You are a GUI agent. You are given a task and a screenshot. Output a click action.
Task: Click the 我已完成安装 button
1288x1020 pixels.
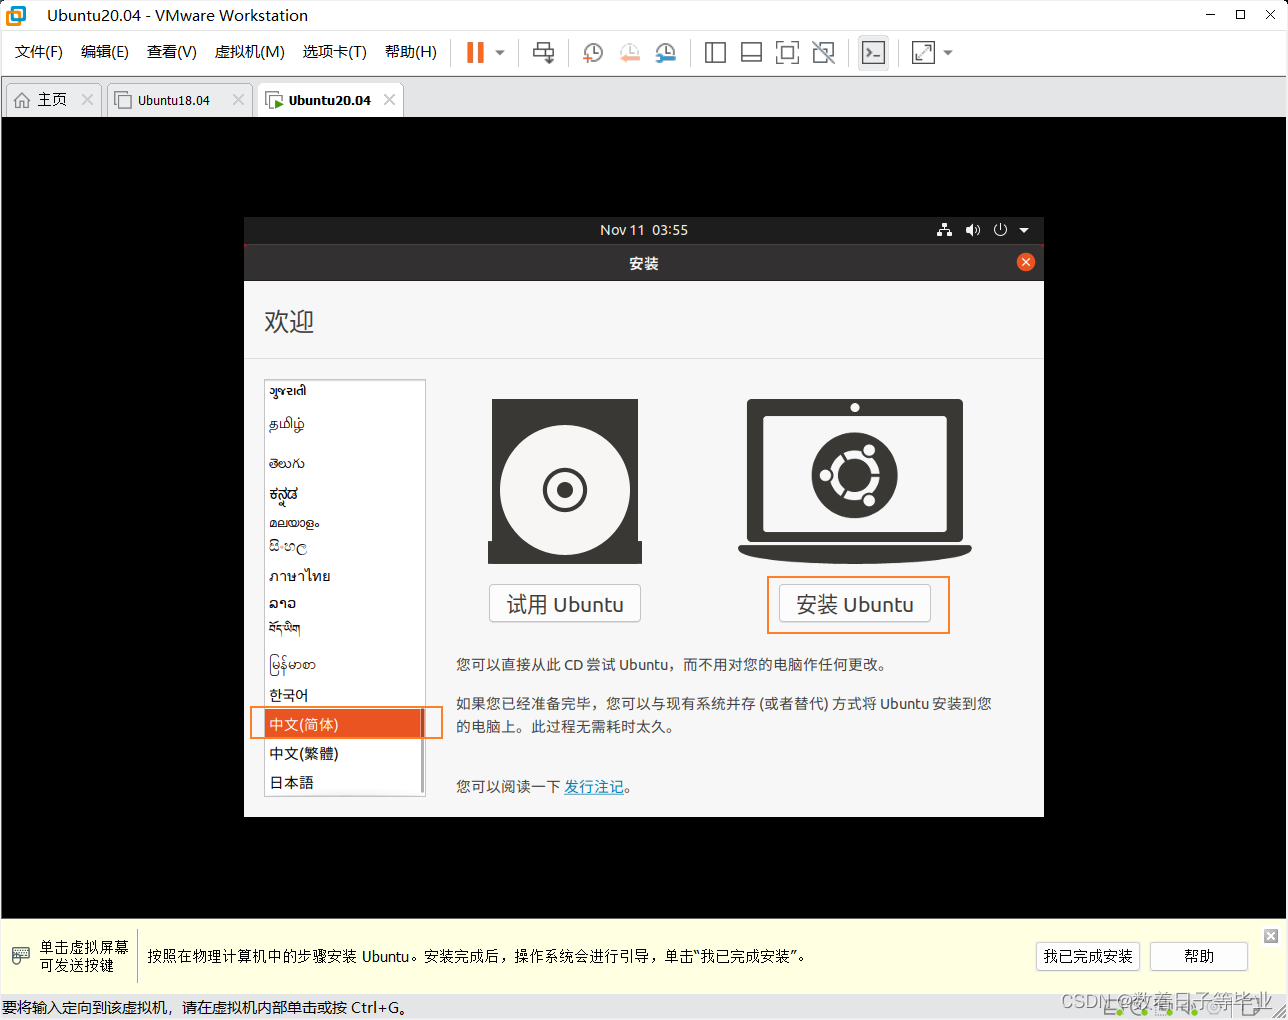[x=1088, y=956]
